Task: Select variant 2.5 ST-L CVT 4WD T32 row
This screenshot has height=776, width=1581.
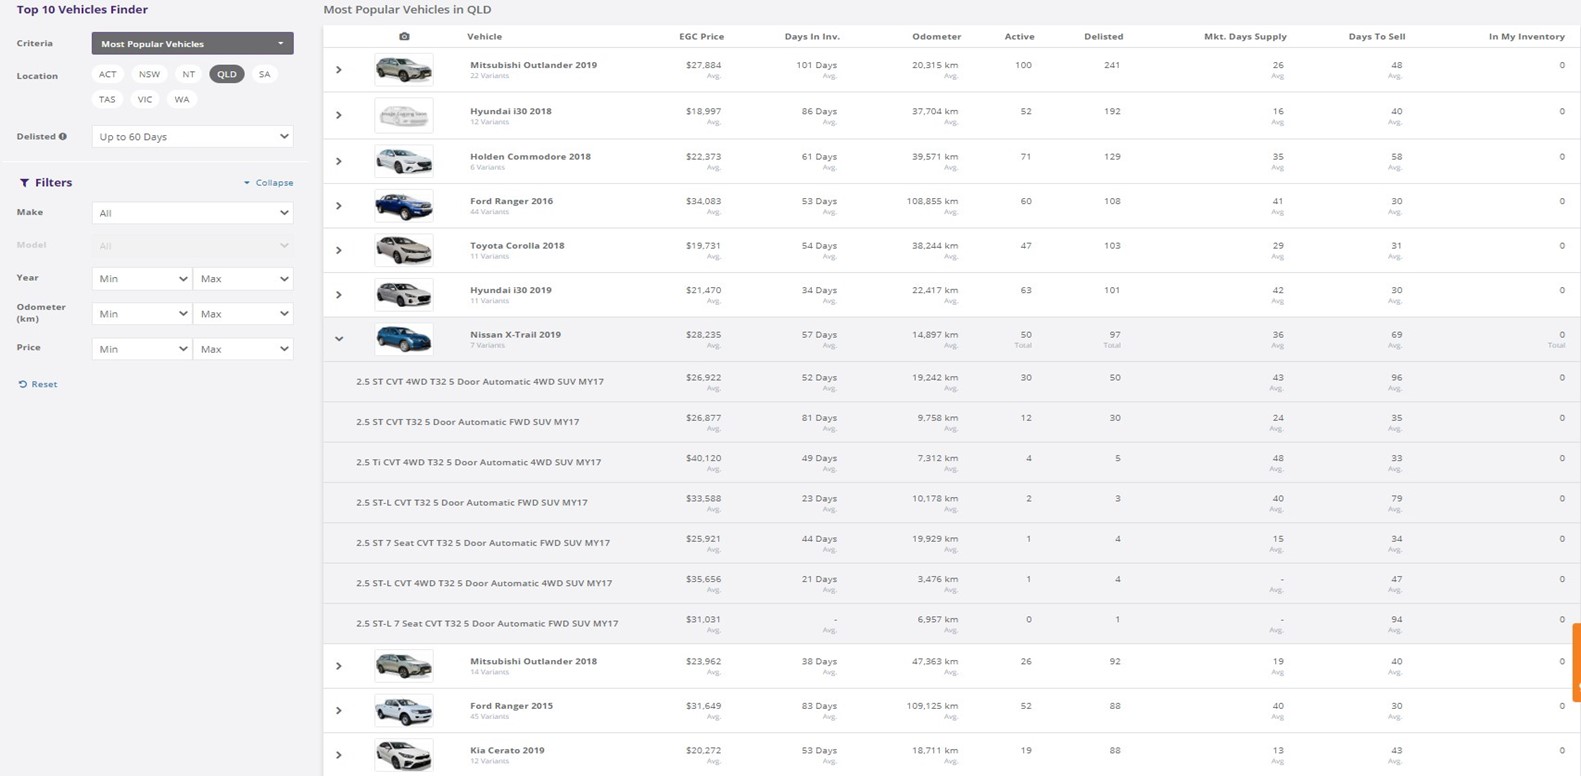Action: pos(951,583)
